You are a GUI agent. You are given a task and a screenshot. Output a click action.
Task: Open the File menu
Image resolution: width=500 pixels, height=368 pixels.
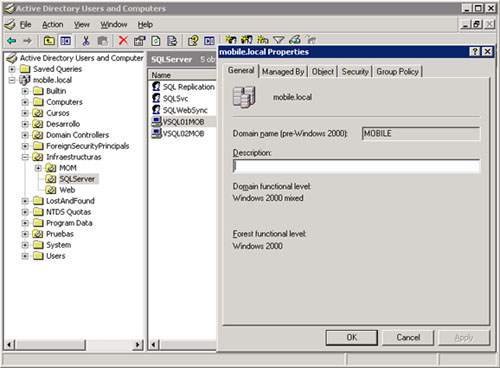25,25
